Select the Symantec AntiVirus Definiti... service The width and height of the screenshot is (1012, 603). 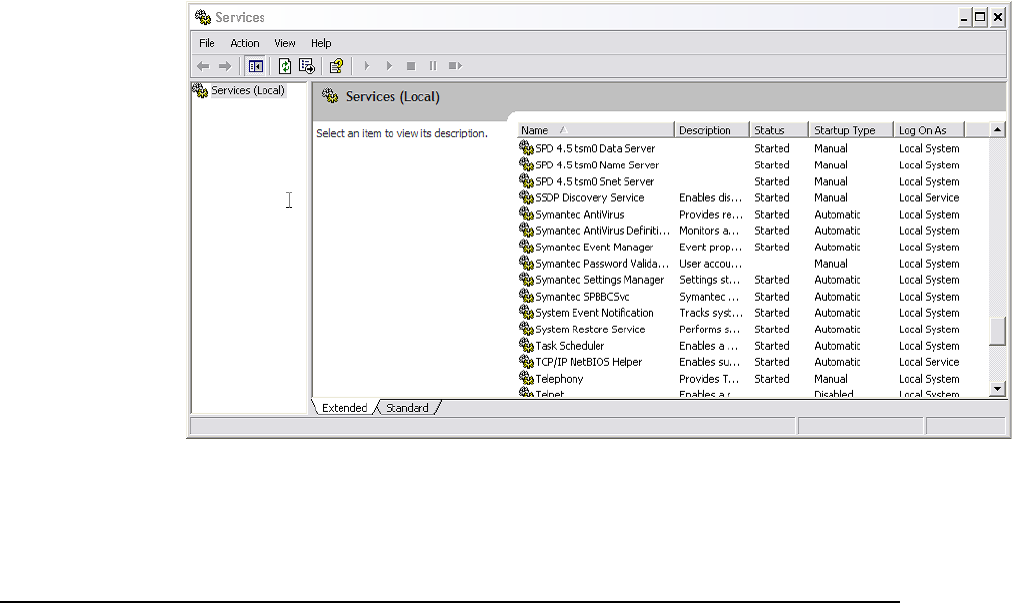click(602, 230)
